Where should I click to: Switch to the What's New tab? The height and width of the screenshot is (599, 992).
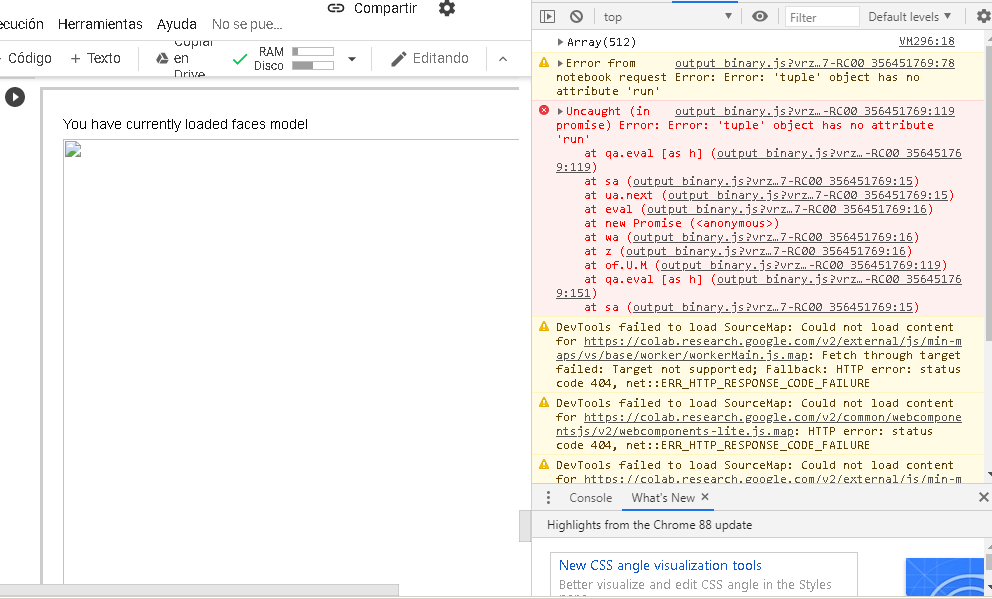[x=662, y=498]
